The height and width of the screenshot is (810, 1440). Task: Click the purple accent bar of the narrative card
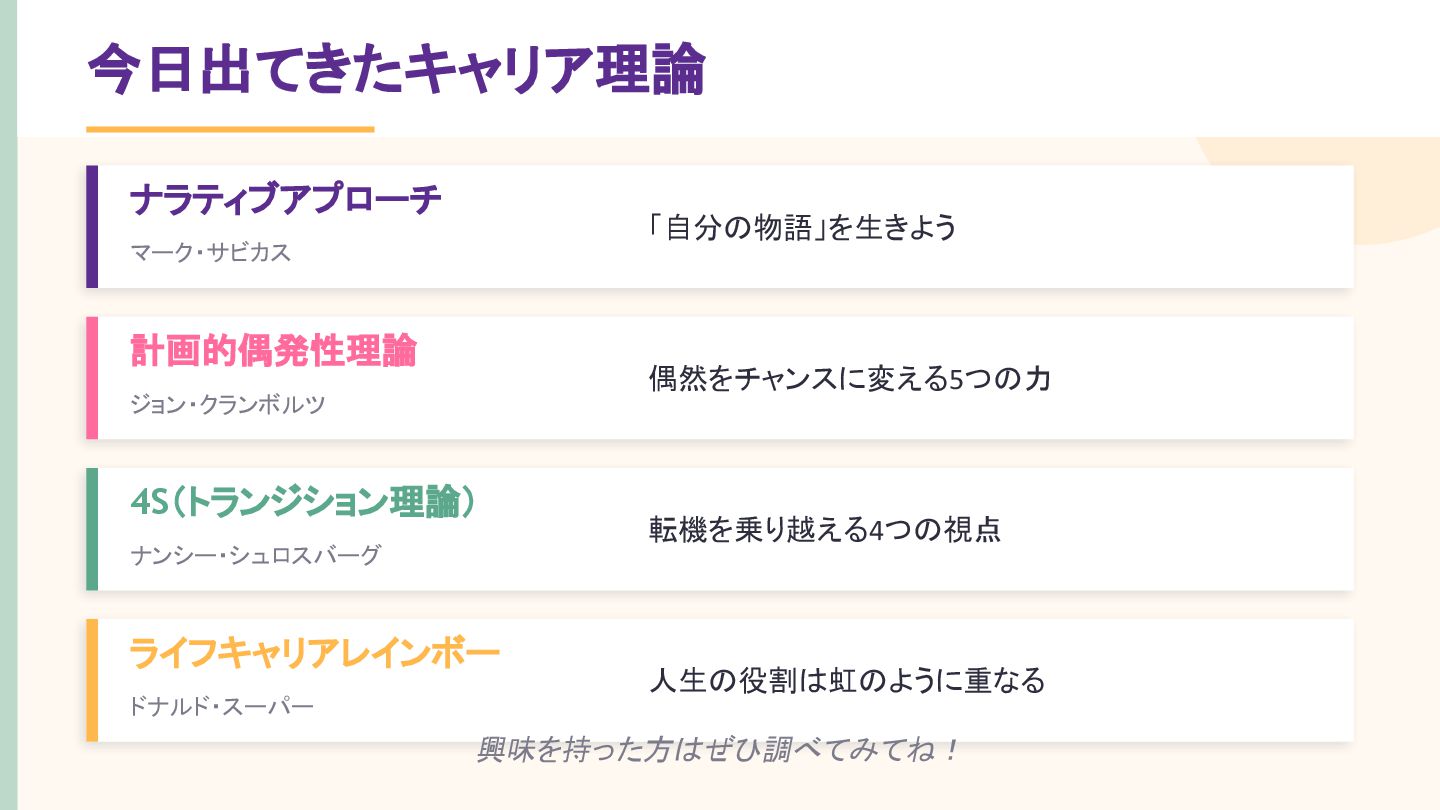coord(92,227)
